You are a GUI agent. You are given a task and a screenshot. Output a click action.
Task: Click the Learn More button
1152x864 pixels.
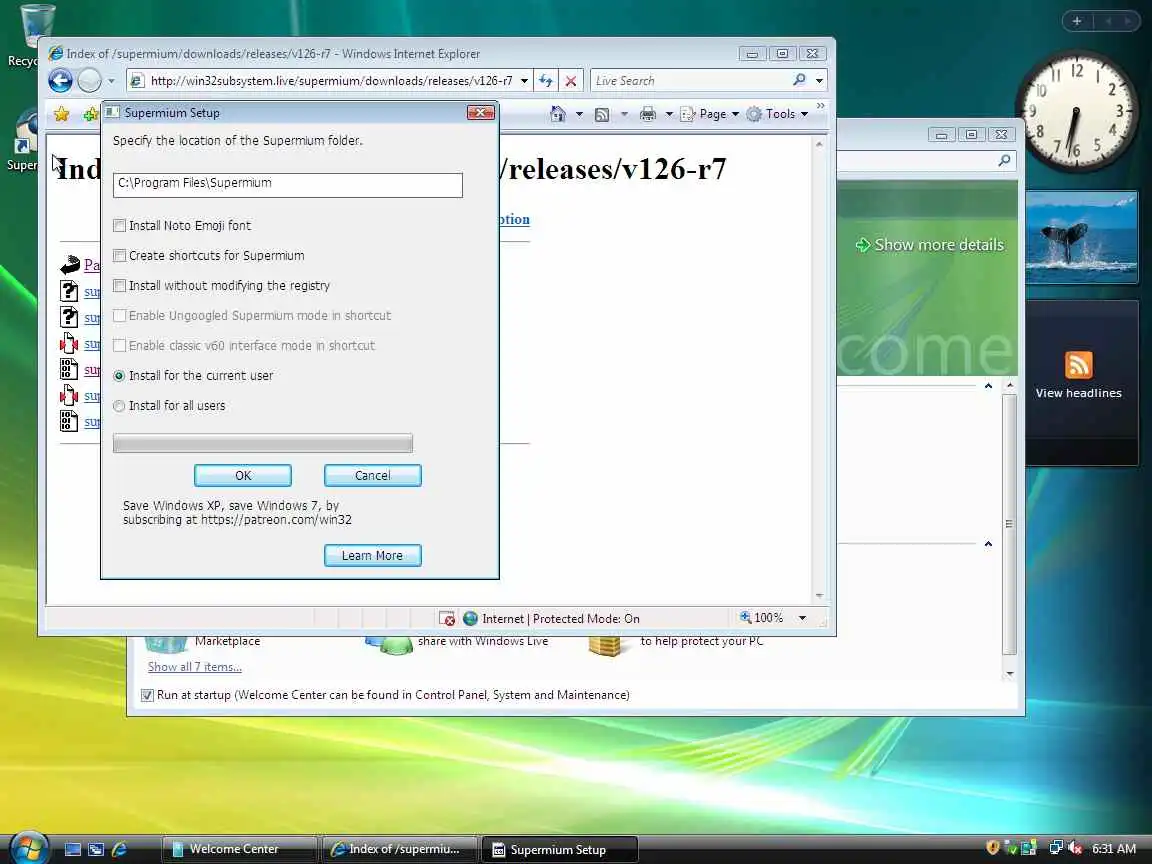[372, 556]
